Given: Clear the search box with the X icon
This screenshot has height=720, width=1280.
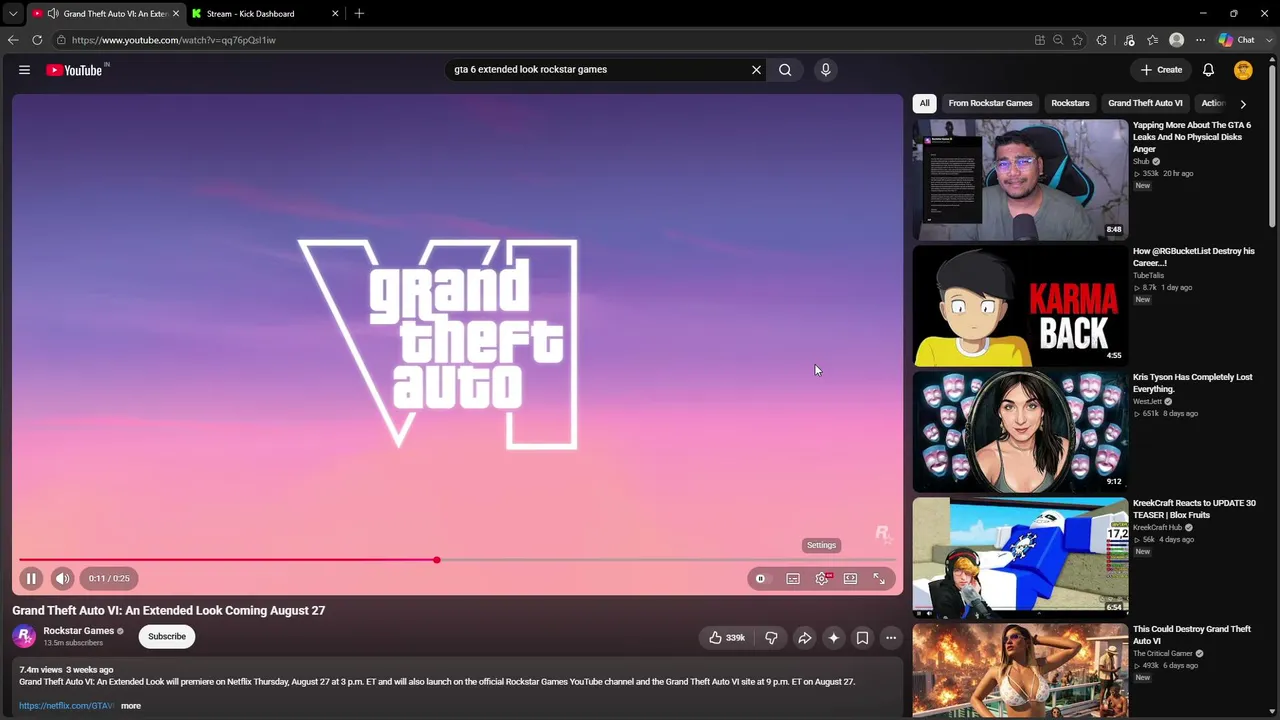Looking at the screenshot, I should [756, 70].
